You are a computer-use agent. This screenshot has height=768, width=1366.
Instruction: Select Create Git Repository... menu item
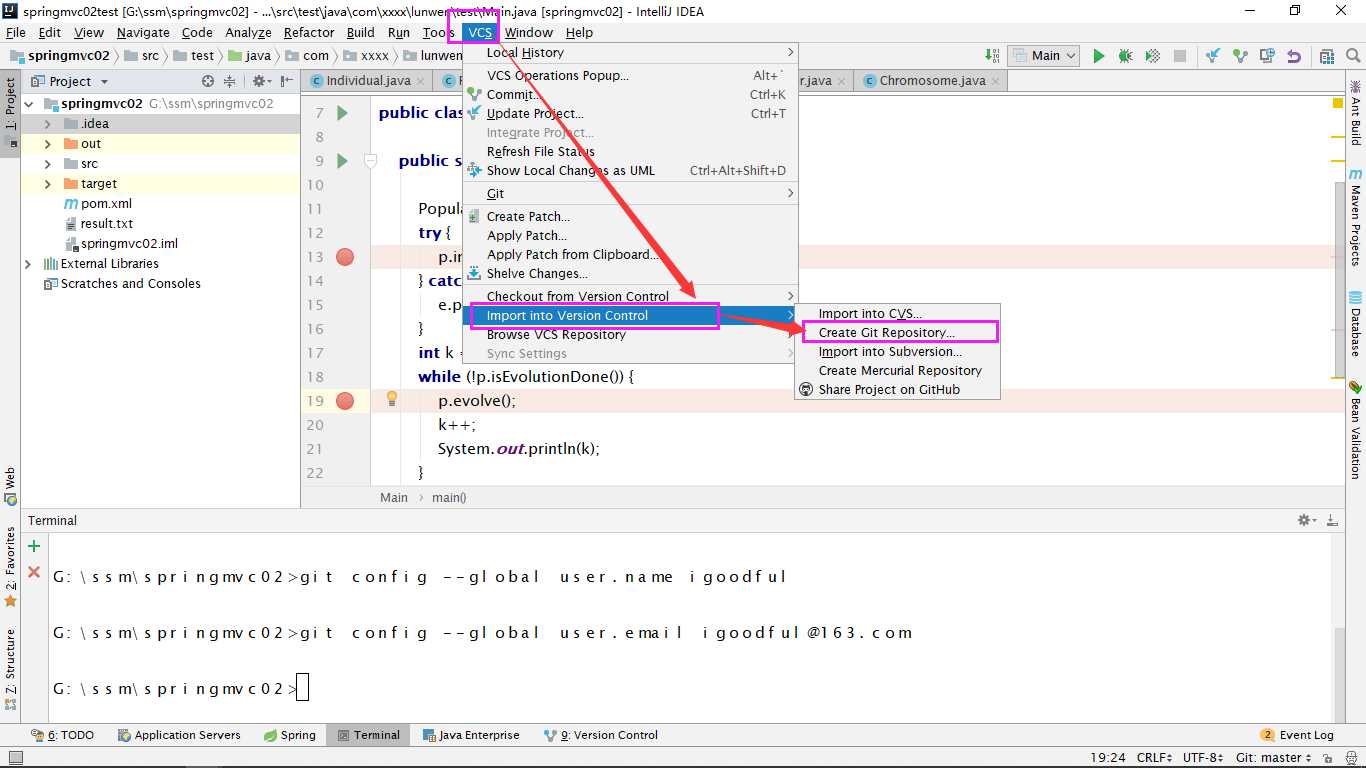(897, 332)
